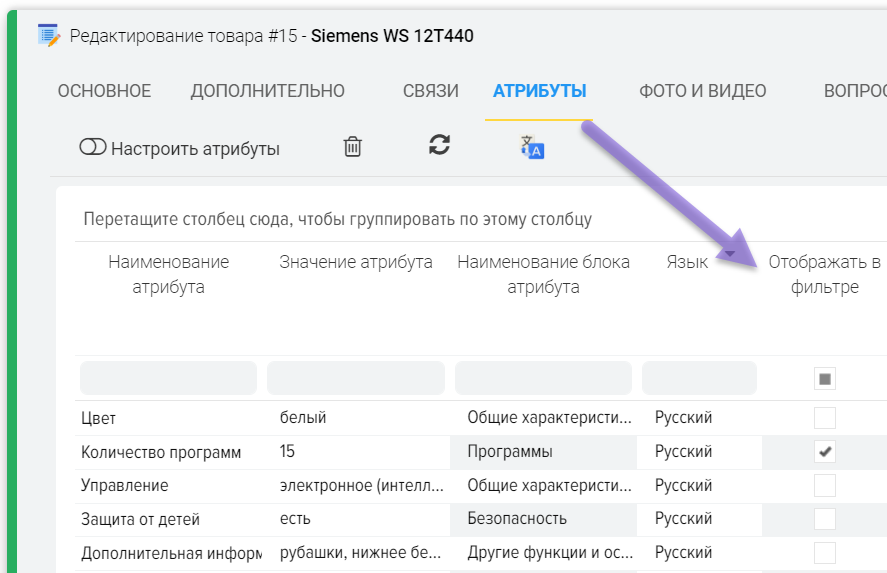The height and width of the screenshot is (573, 887).
Task: Open the Основное tab
Action: pos(104,91)
